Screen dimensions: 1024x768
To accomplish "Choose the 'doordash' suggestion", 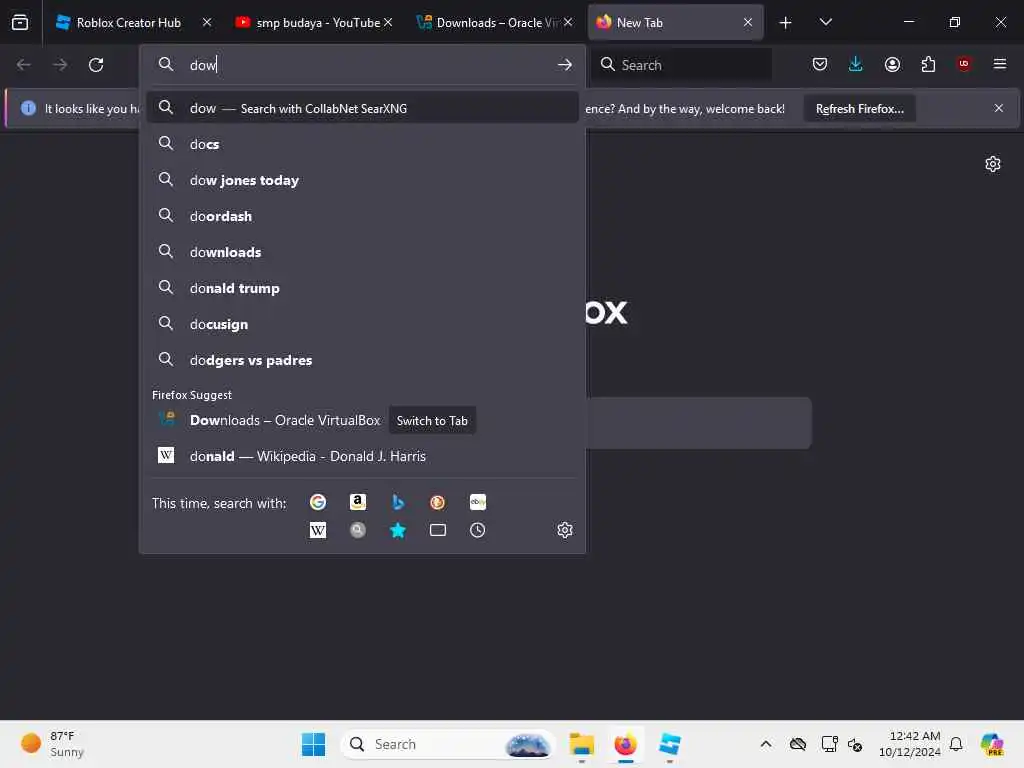I will click(x=362, y=216).
